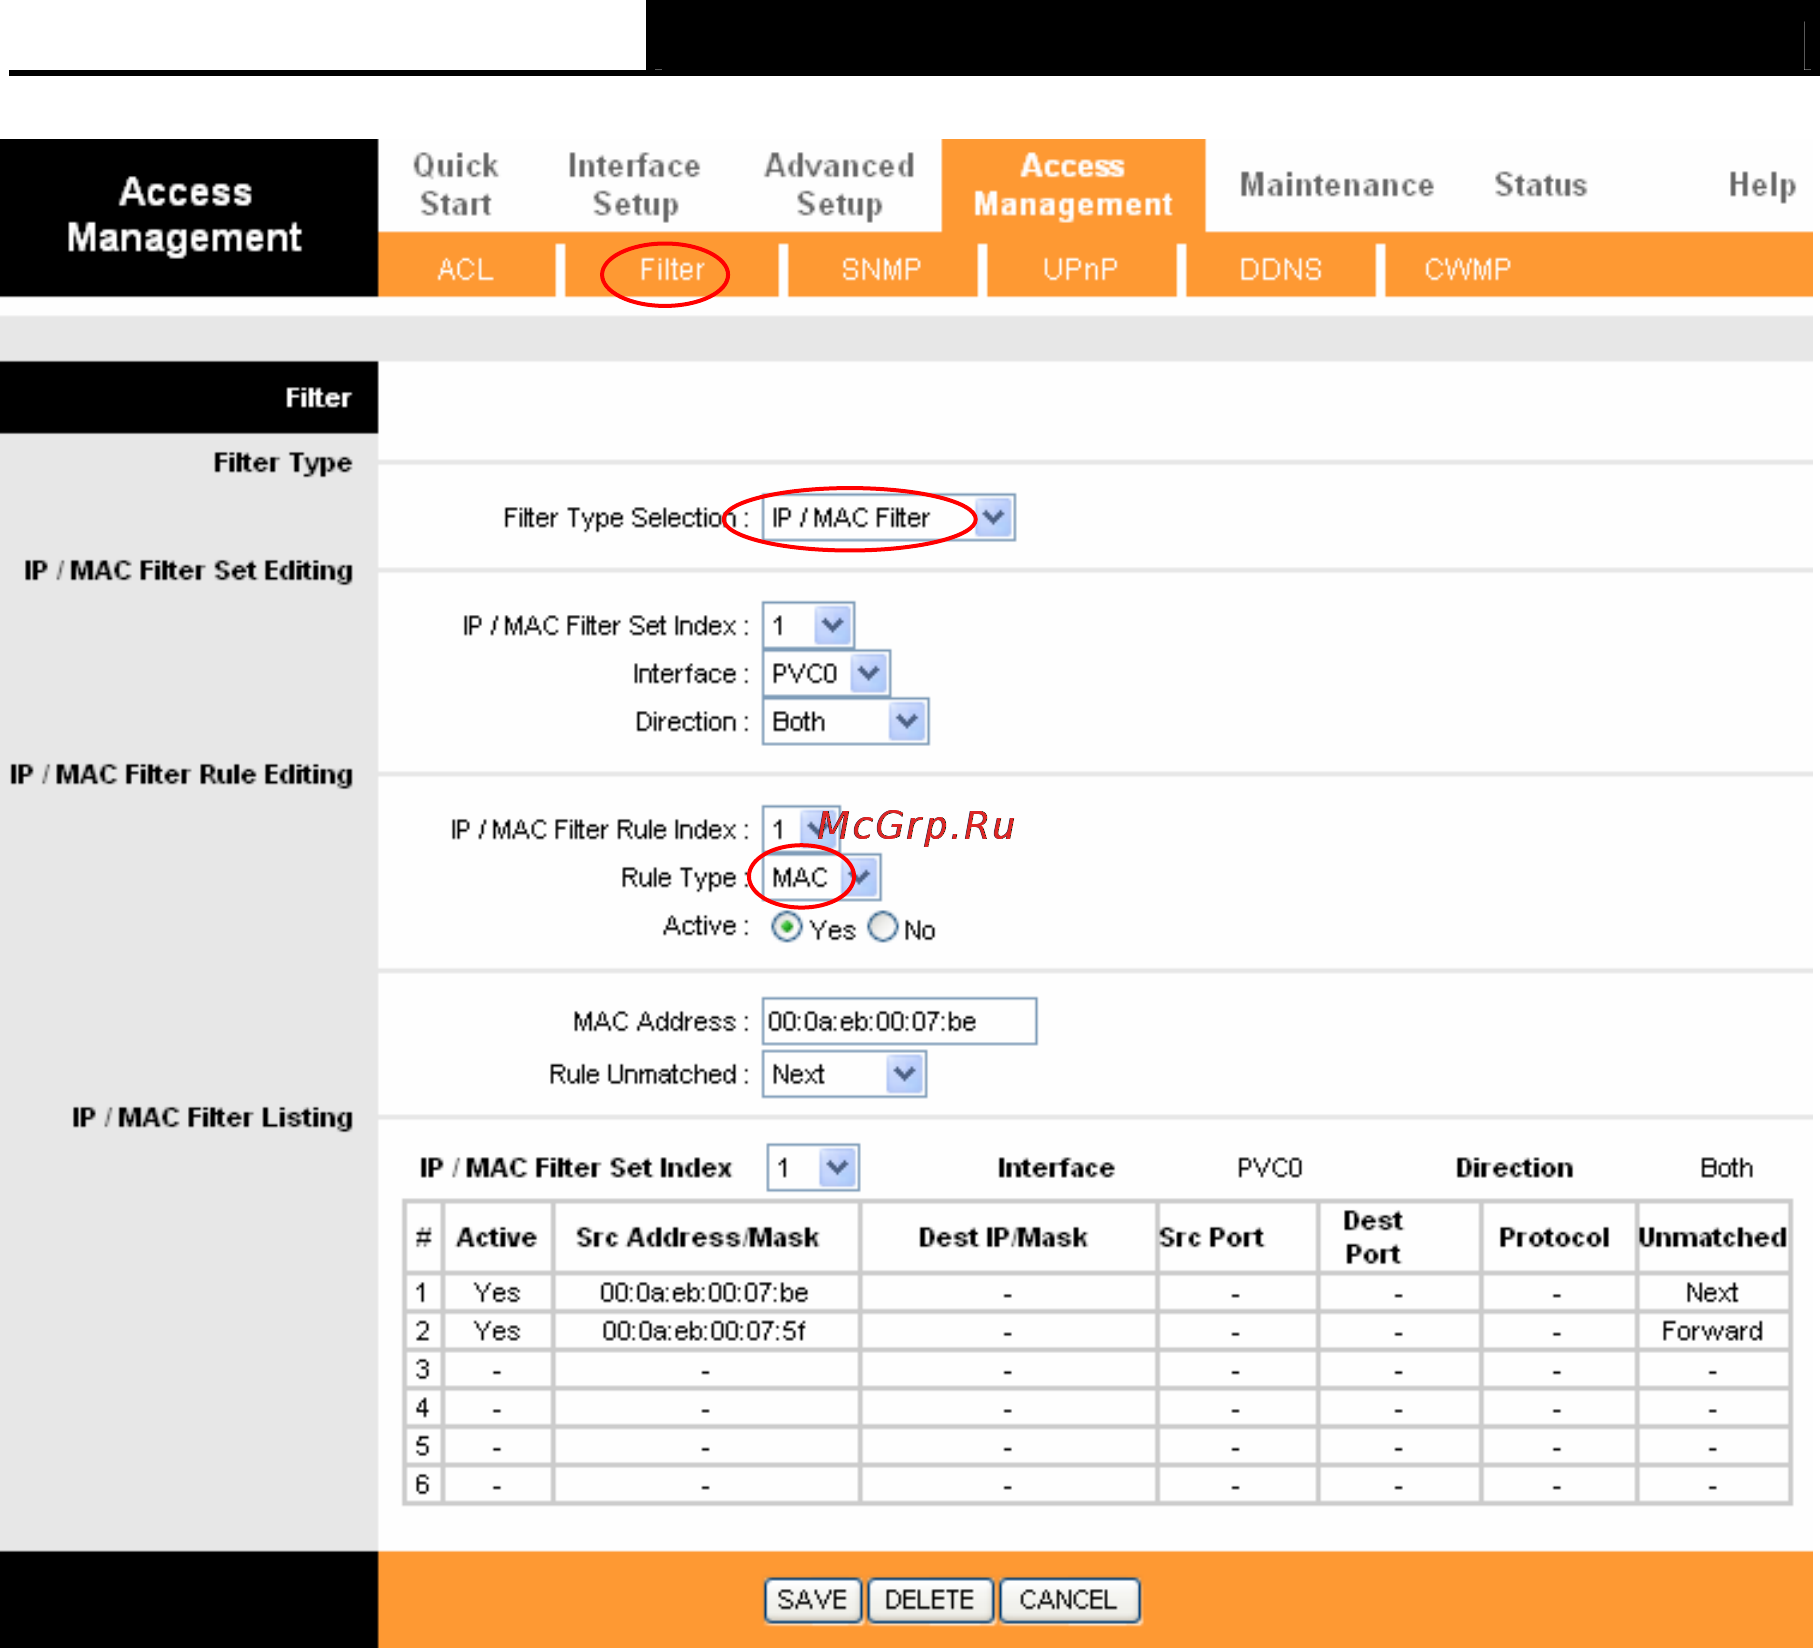
Task: Open the Interface Setup tab
Action: [634, 185]
